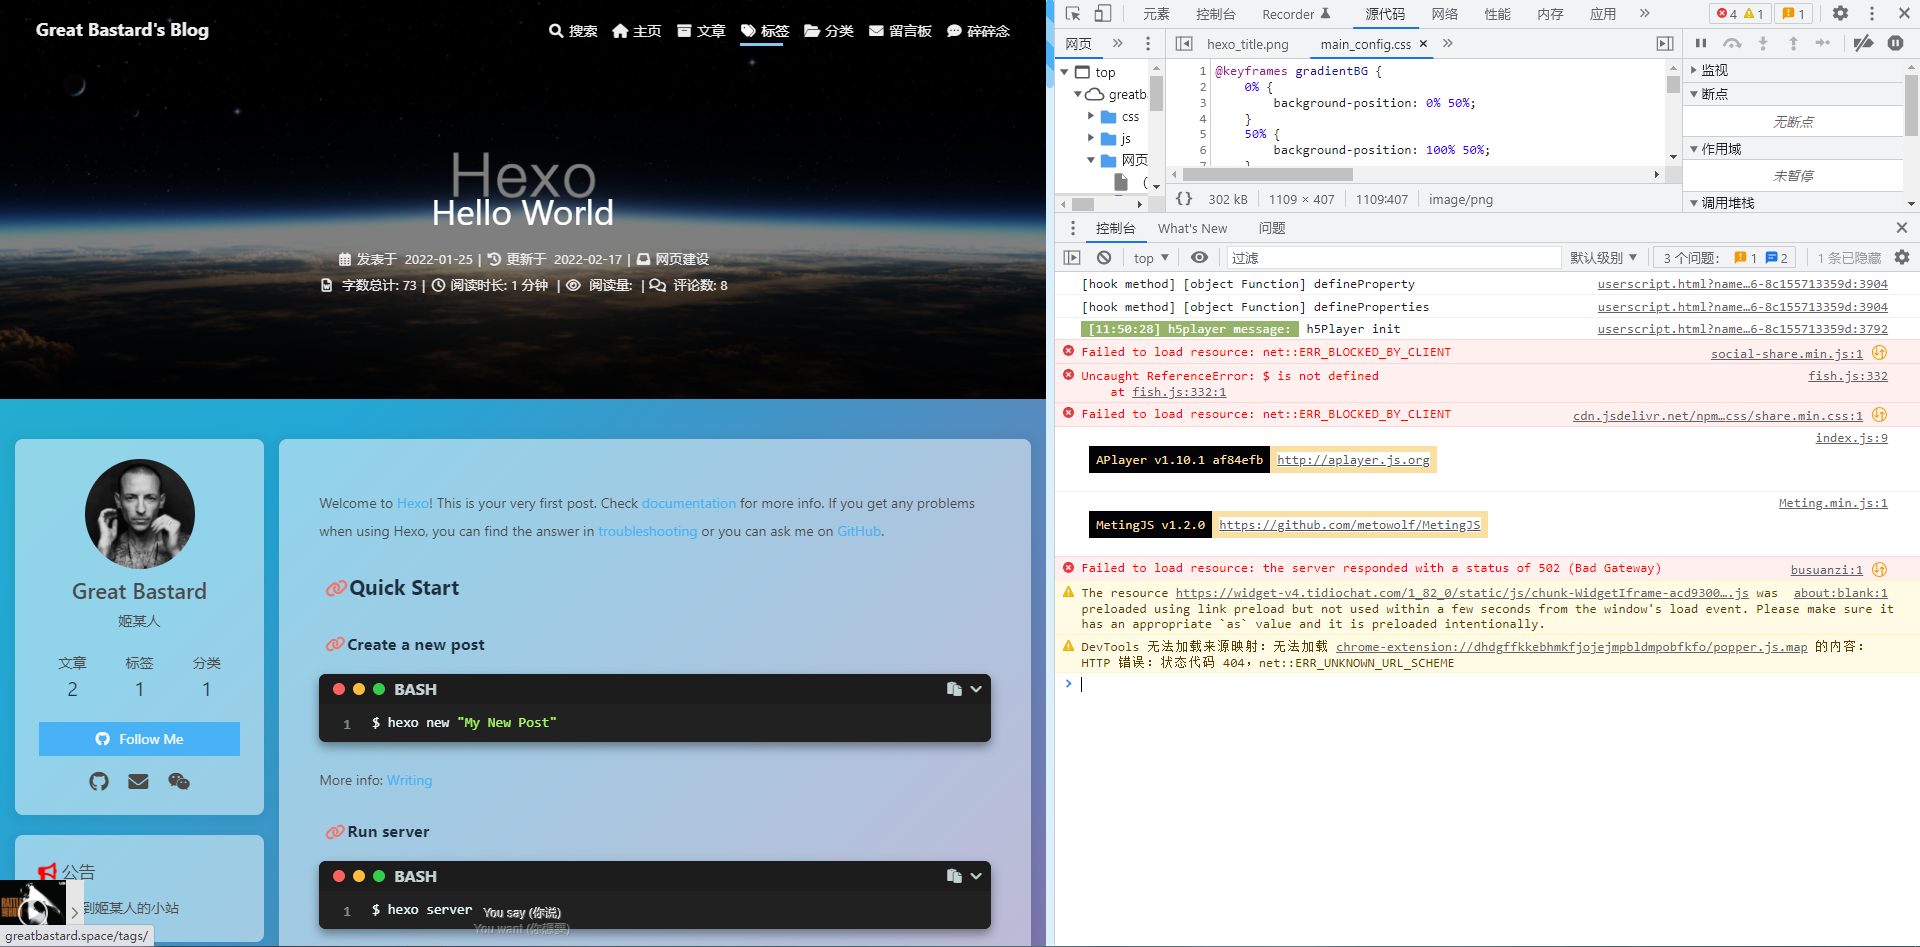Screen dimensions: 1920x947
Task: Switch to the 性能 panel tab
Action: 1497,14
